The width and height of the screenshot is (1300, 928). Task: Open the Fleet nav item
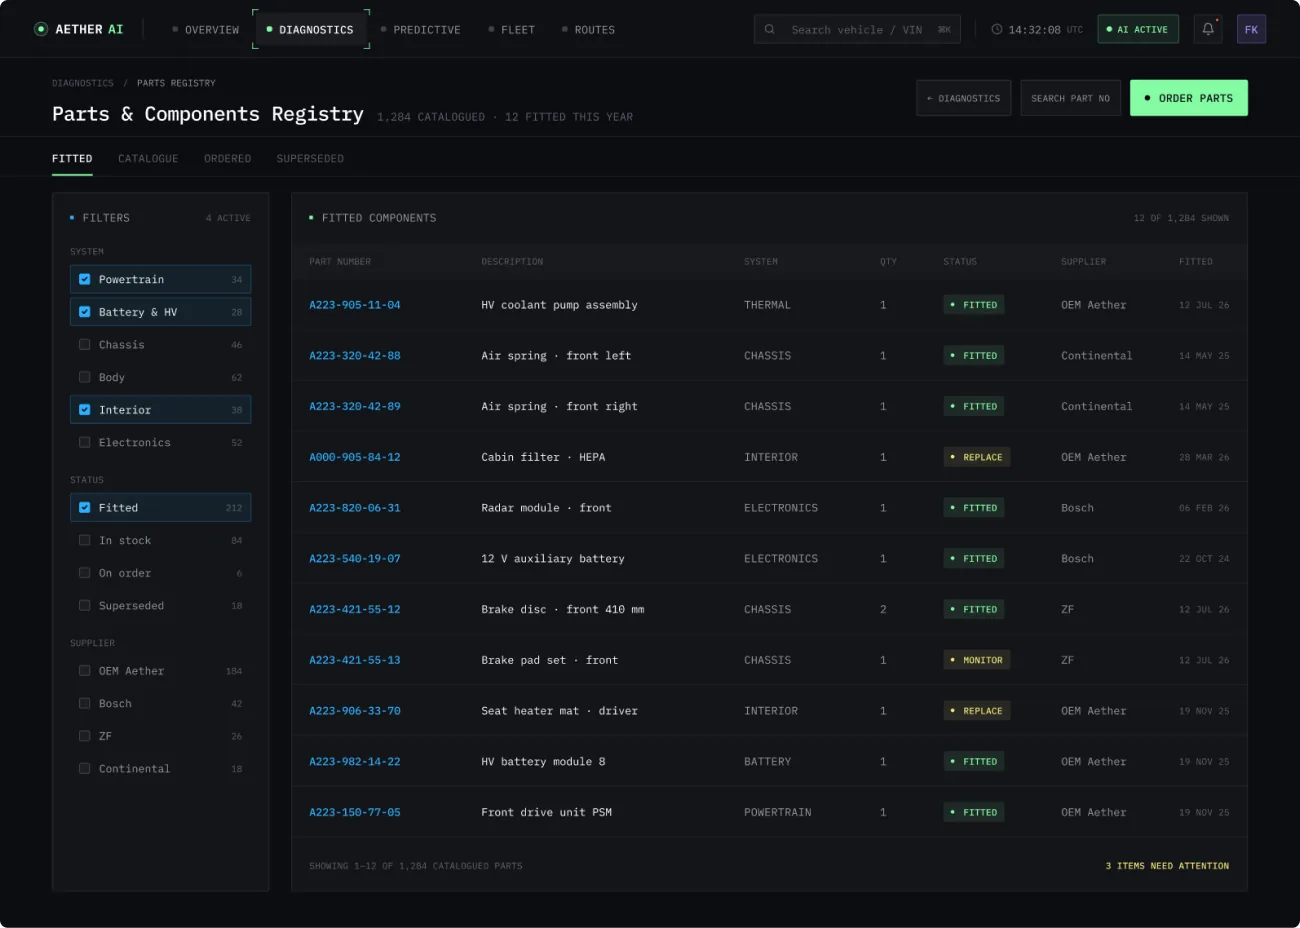(512, 30)
